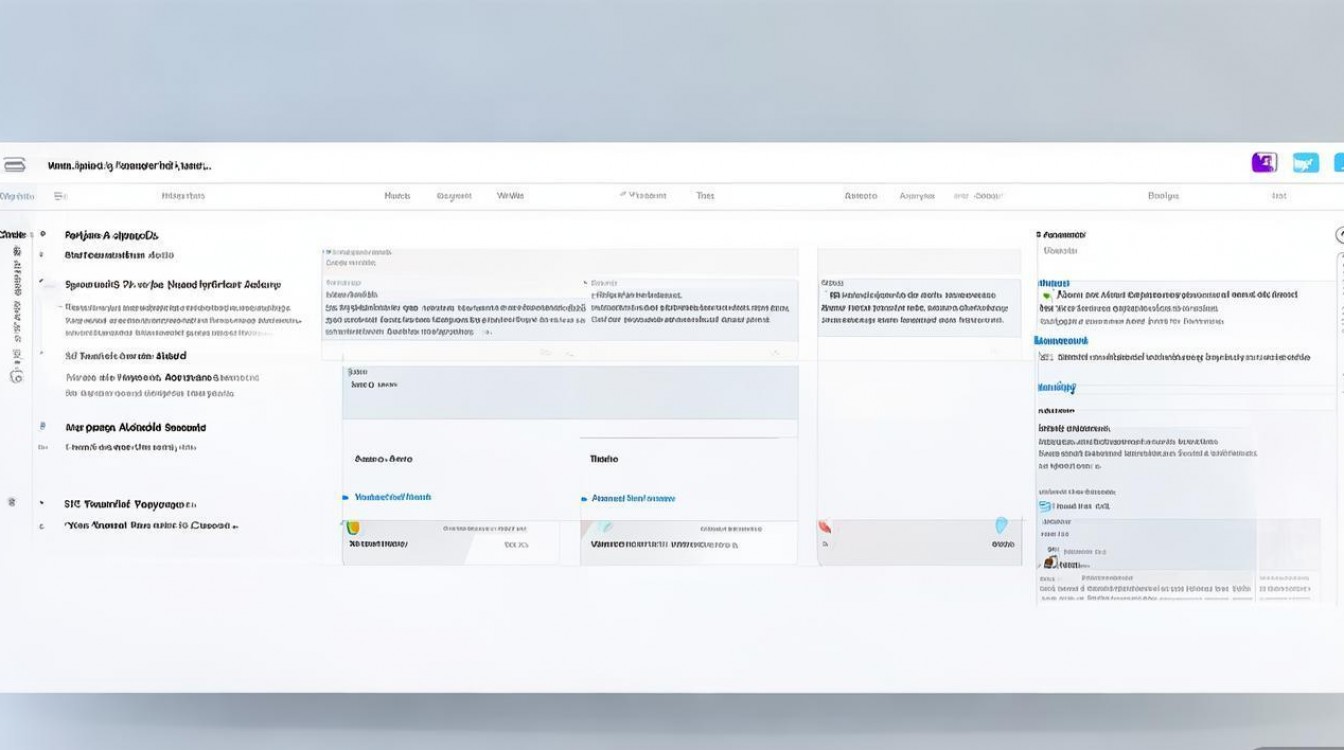Click the blue droplet icon on the third bottom card

tap(1001, 525)
